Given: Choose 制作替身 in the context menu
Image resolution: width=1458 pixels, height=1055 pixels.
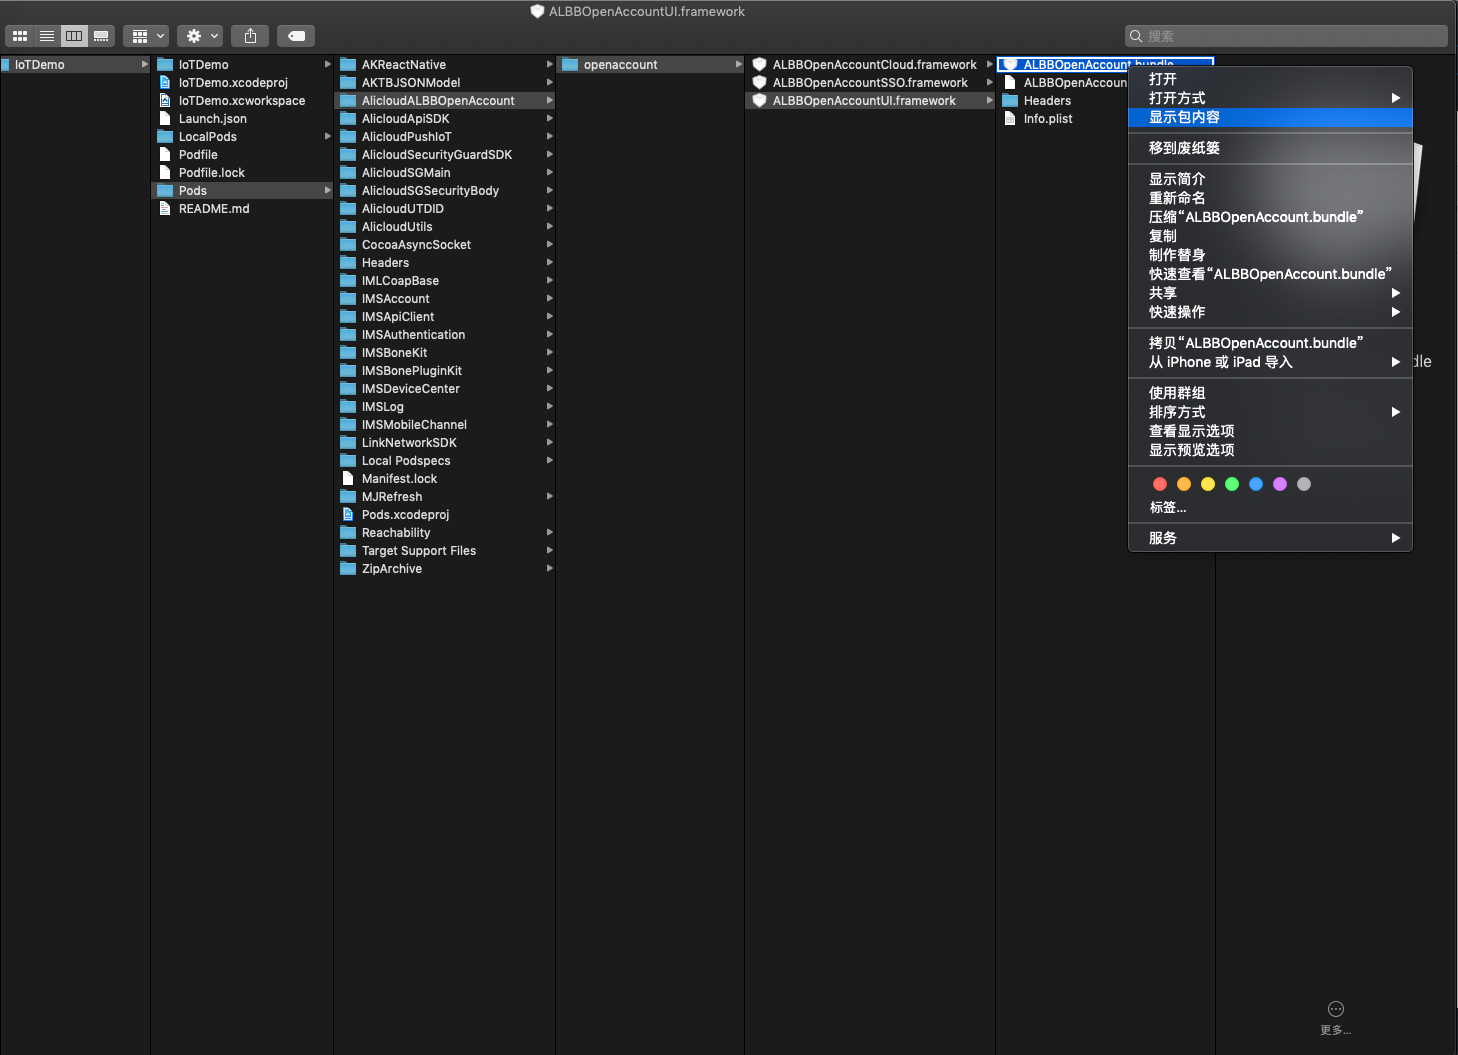Looking at the screenshot, I should pyautogui.click(x=1270, y=255).
